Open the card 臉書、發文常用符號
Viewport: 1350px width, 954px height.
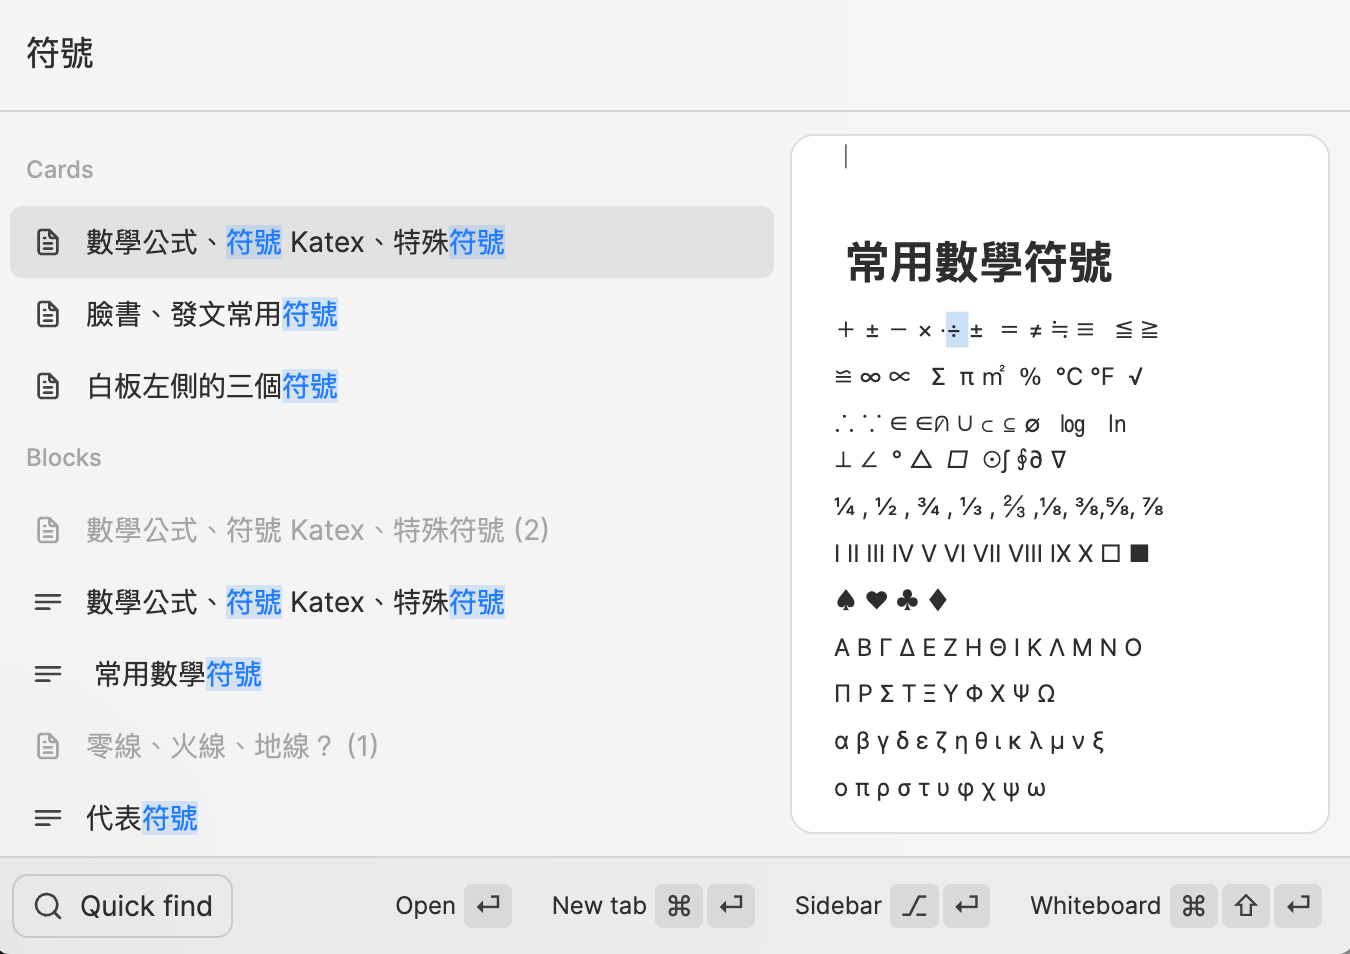[212, 314]
